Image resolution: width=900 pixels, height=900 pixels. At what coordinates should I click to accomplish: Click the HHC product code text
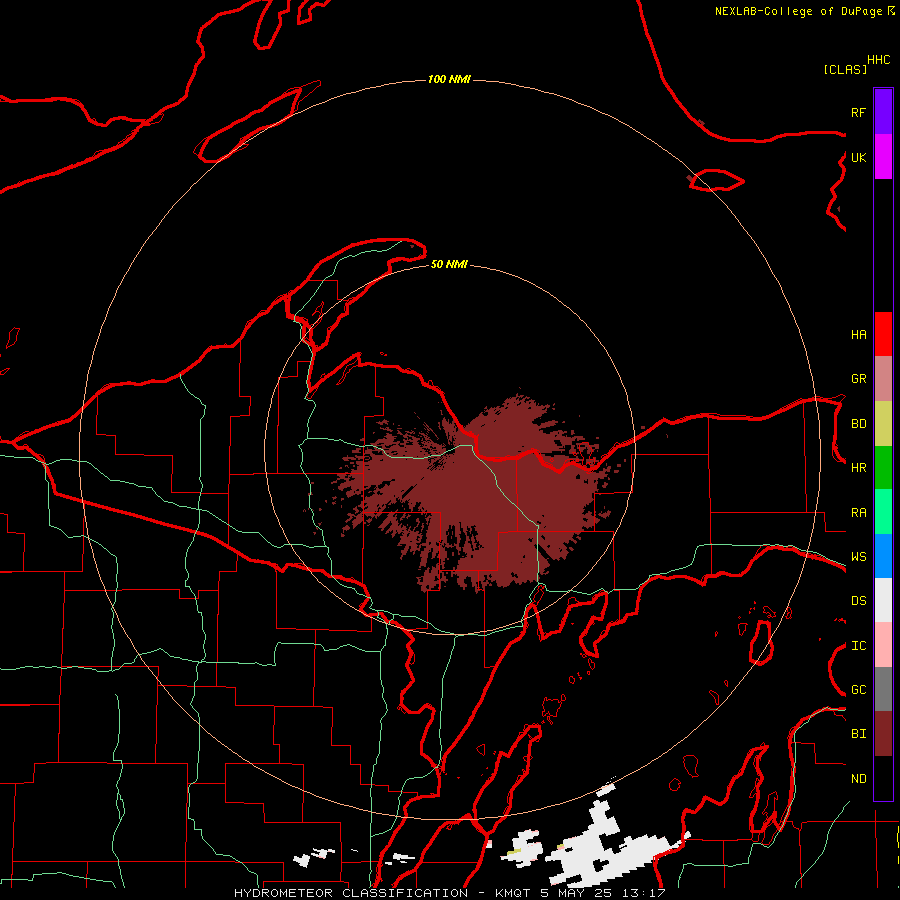pos(878,60)
